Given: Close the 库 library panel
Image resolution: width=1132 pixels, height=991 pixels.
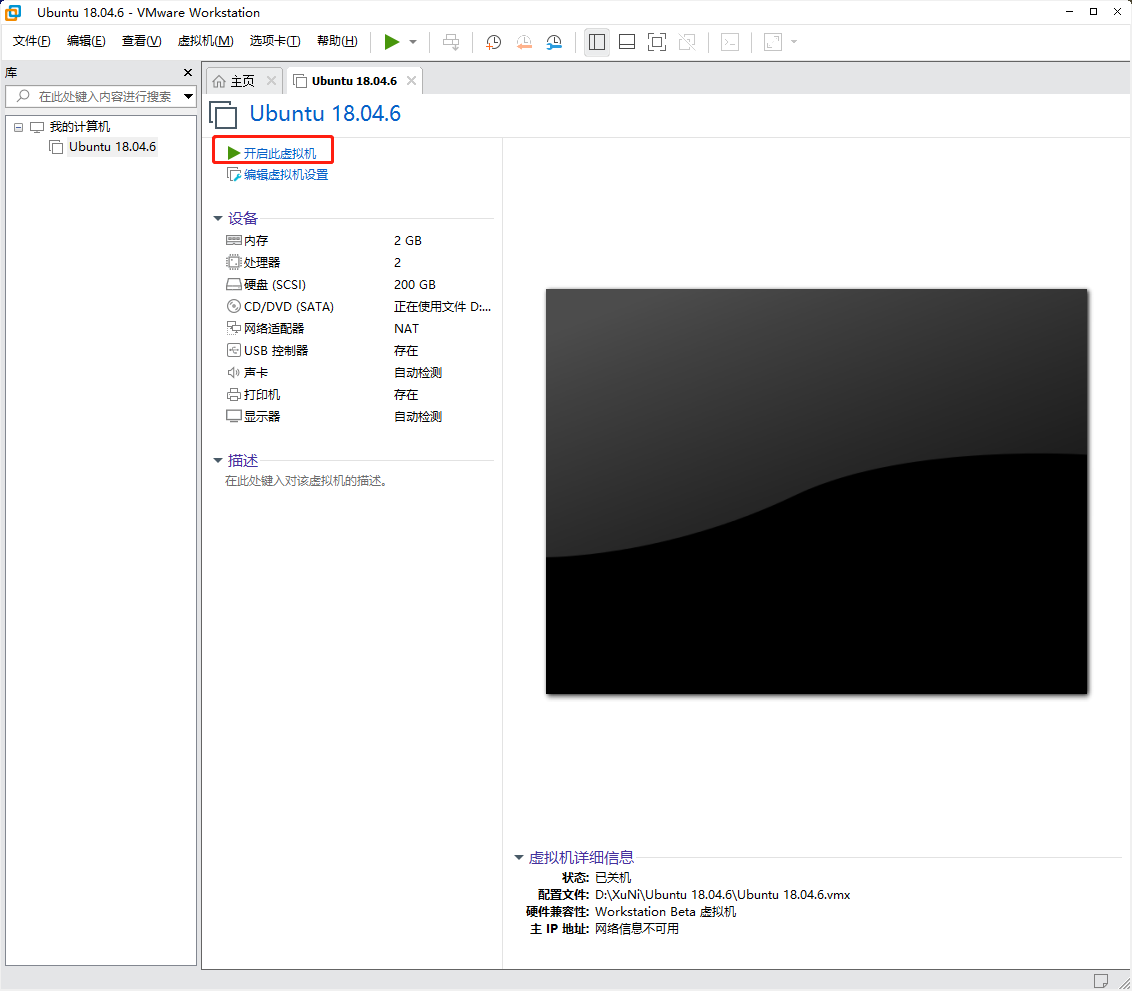Looking at the screenshot, I should [x=188, y=73].
